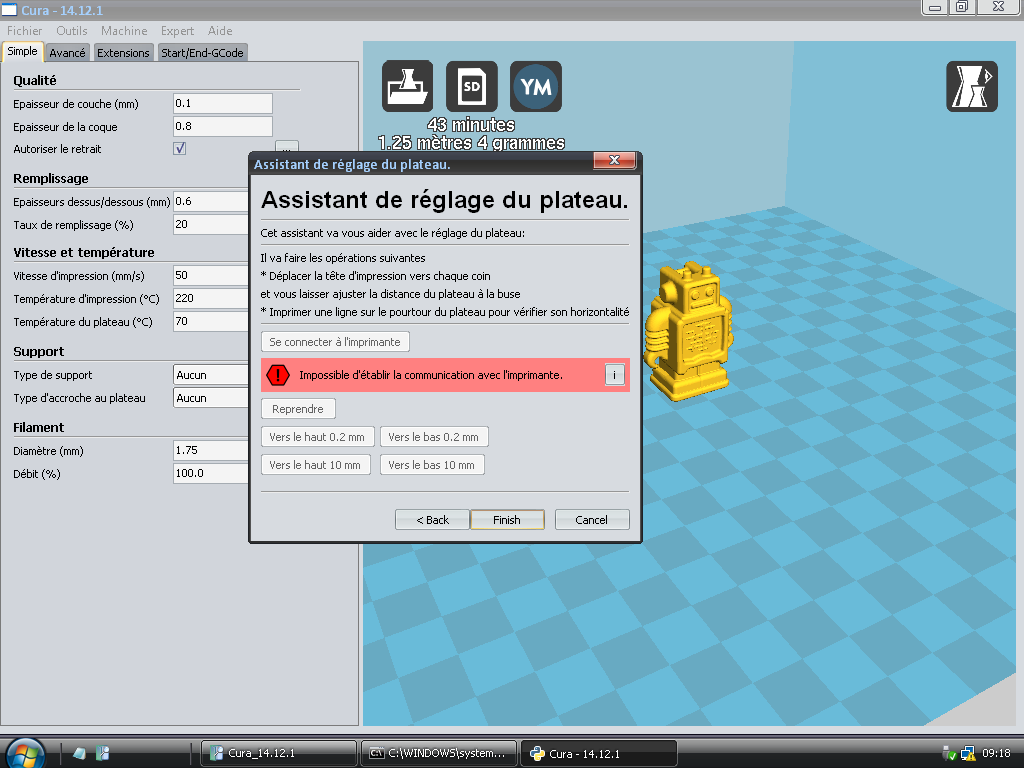
Task: Click 'Vers le haut 0.2 mm' button
Action: point(317,437)
